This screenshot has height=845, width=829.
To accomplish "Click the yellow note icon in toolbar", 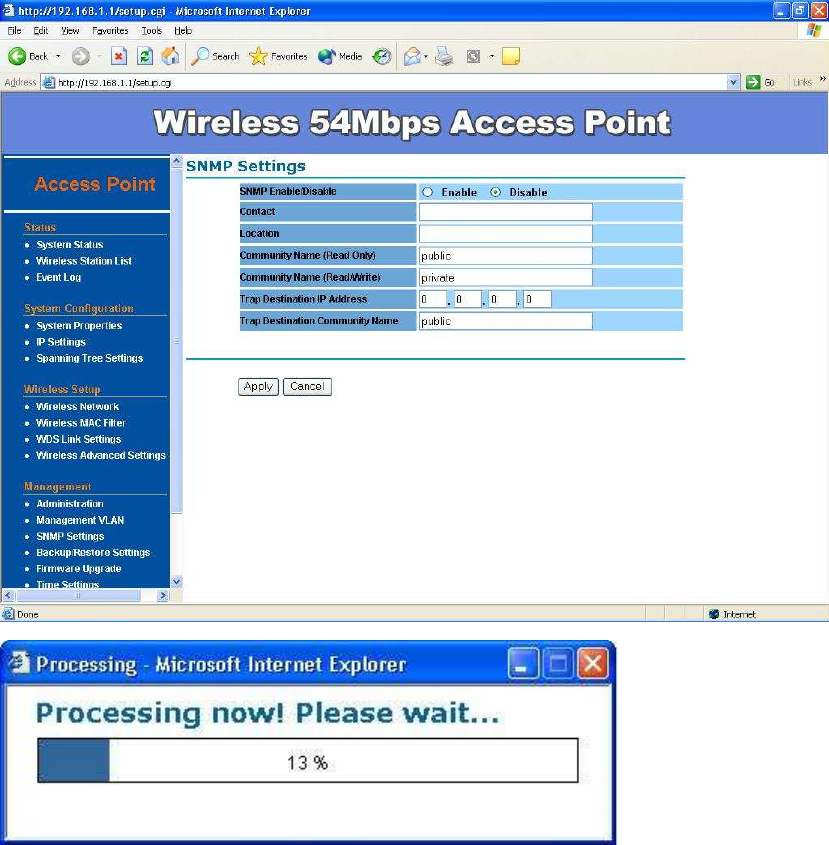I will pyautogui.click(x=510, y=56).
